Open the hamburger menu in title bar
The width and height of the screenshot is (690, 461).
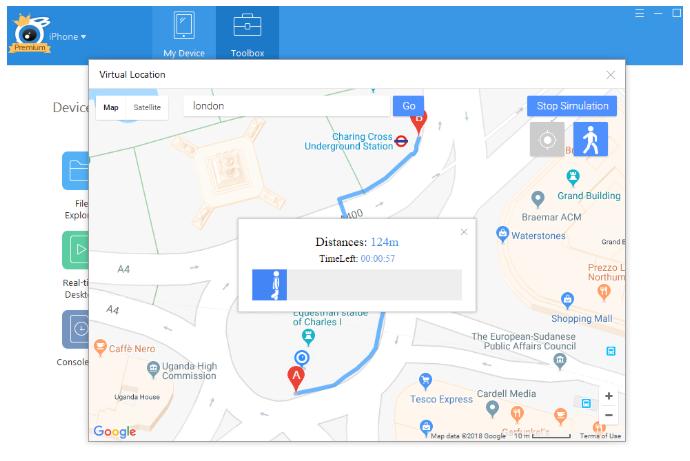point(639,13)
